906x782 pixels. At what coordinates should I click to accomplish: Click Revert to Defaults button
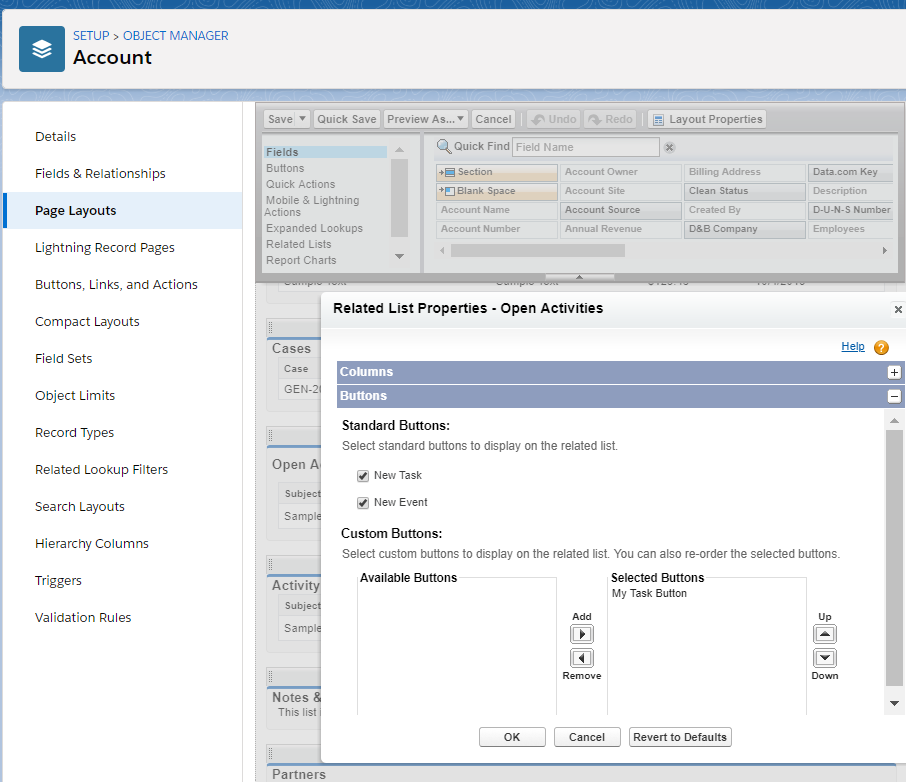[679, 737]
